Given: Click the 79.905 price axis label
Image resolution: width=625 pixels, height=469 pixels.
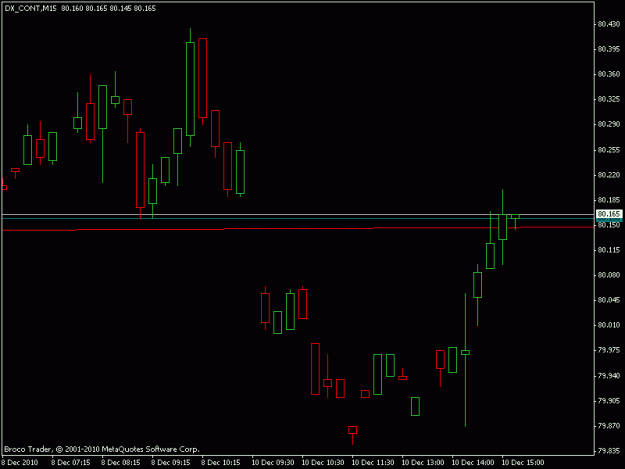Looking at the screenshot, I should (609, 401).
